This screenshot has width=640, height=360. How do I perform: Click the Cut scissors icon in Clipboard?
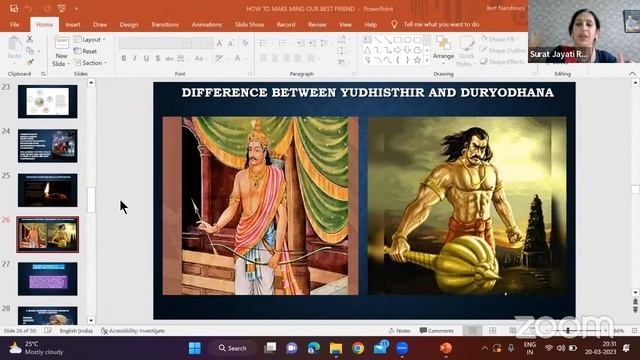coord(29,40)
